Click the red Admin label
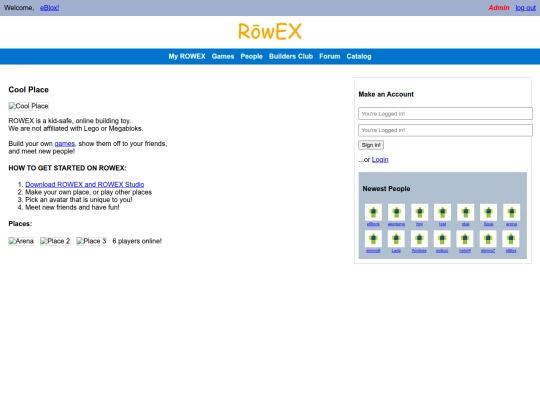 (499, 8)
